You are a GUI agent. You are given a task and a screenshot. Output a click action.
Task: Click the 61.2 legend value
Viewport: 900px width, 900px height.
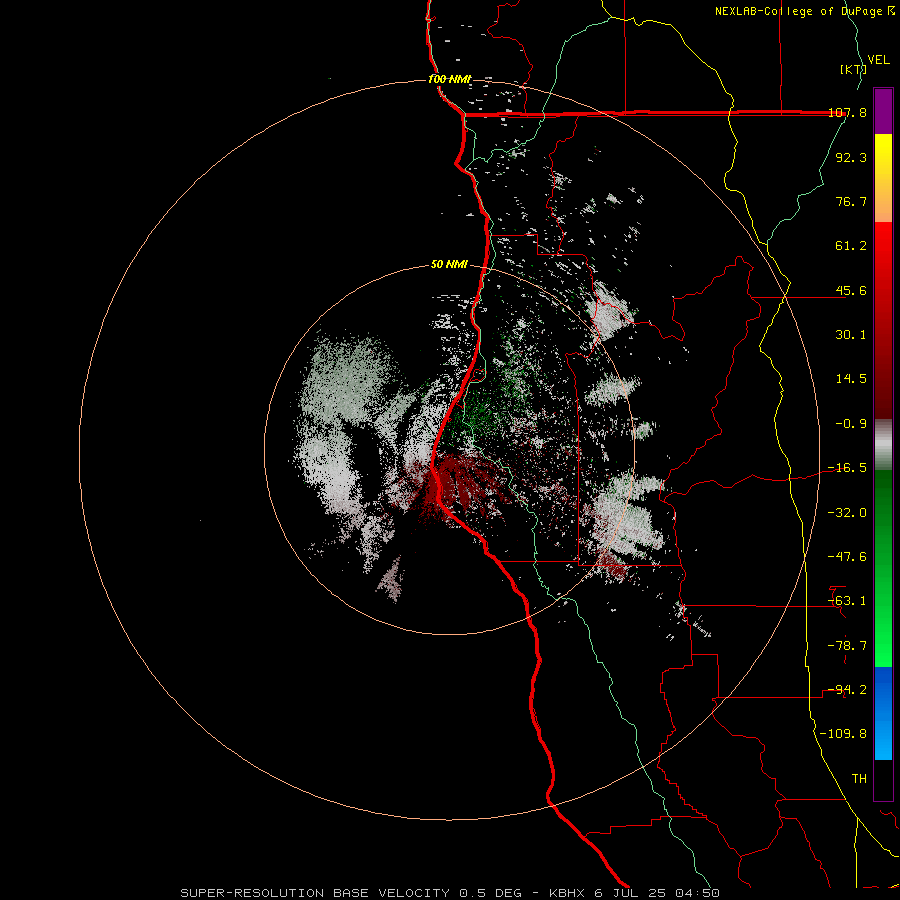[x=851, y=246]
